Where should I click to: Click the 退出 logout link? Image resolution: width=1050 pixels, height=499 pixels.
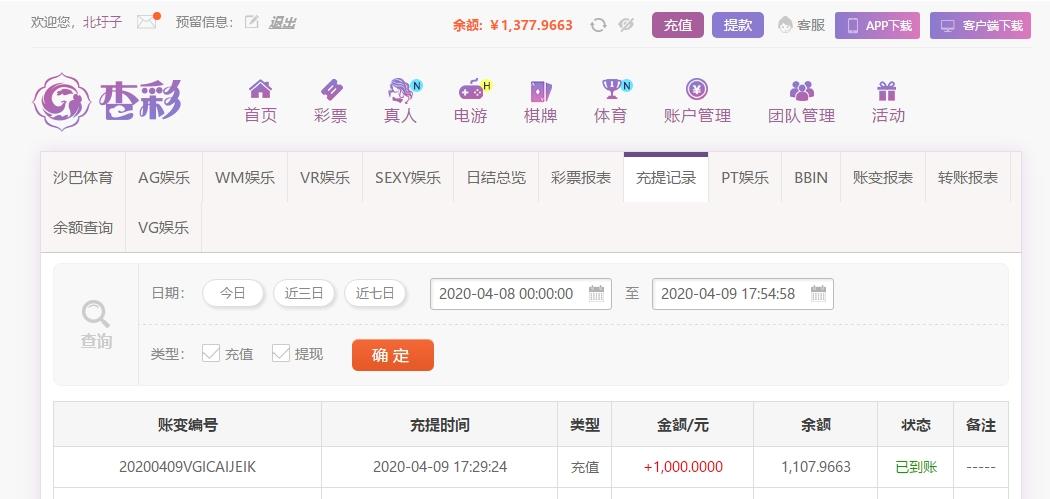pyautogui.click(x=282, y=23)
